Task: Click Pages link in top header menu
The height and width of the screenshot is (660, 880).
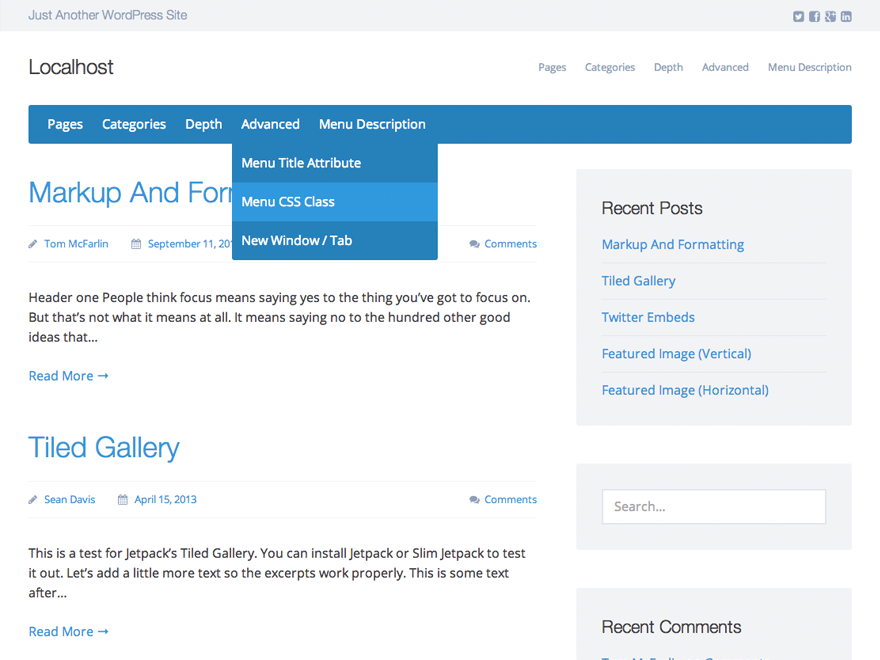Action: [552, 67]
